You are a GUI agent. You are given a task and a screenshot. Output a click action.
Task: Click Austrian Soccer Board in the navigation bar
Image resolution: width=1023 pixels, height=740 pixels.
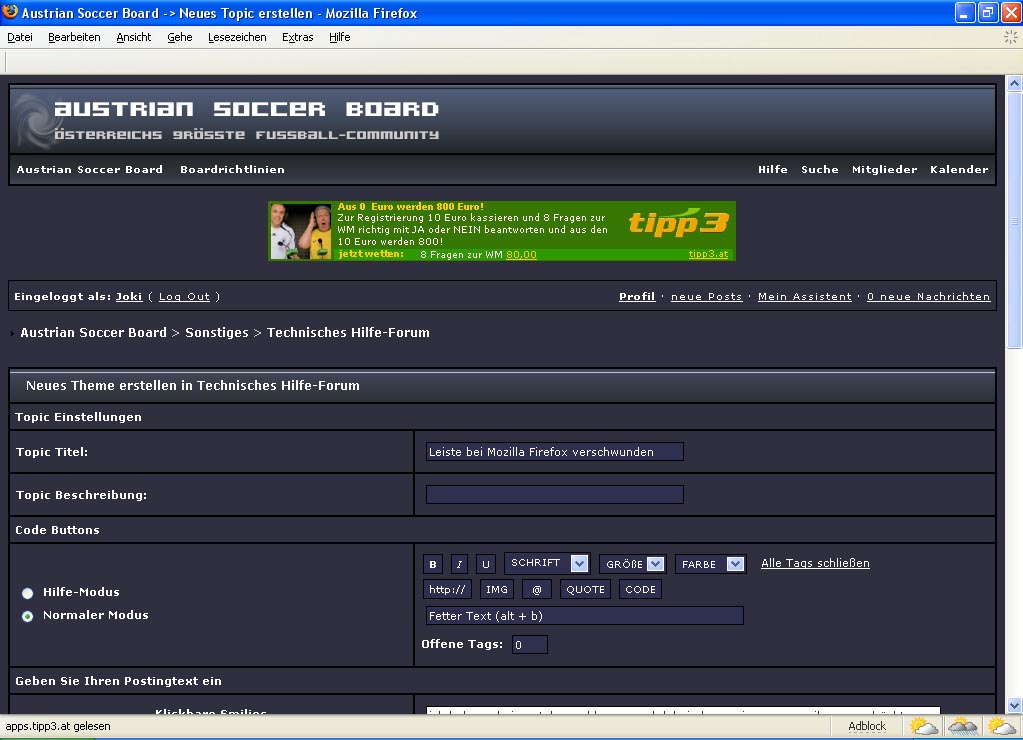(89, 170)
